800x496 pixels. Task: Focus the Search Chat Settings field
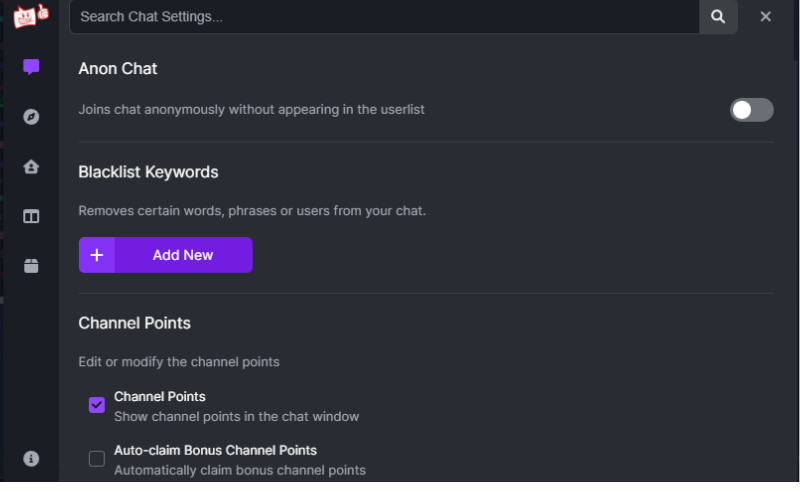[384, 17]
